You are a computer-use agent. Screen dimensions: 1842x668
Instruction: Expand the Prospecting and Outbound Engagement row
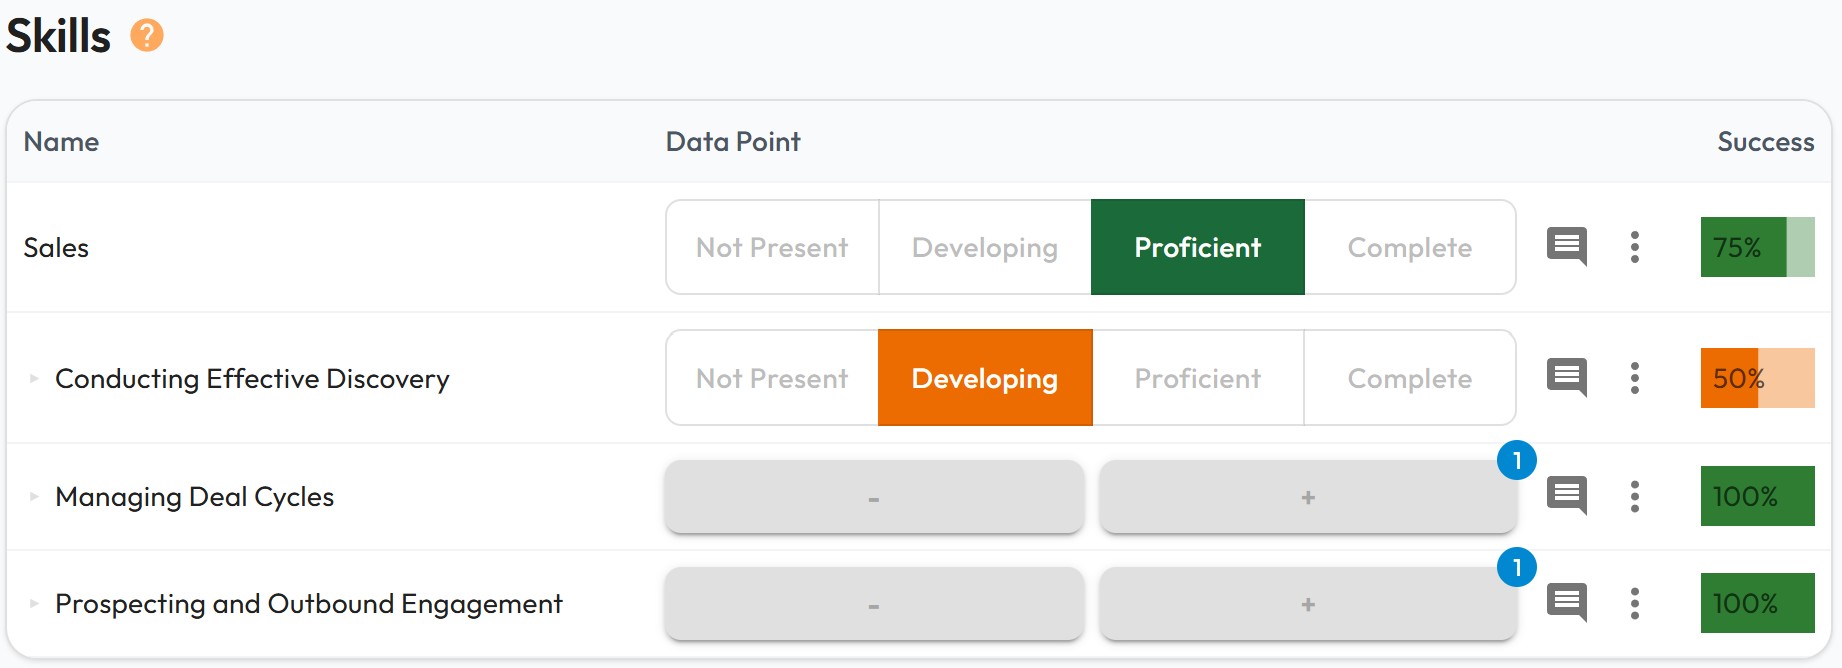tap(31, 603)
